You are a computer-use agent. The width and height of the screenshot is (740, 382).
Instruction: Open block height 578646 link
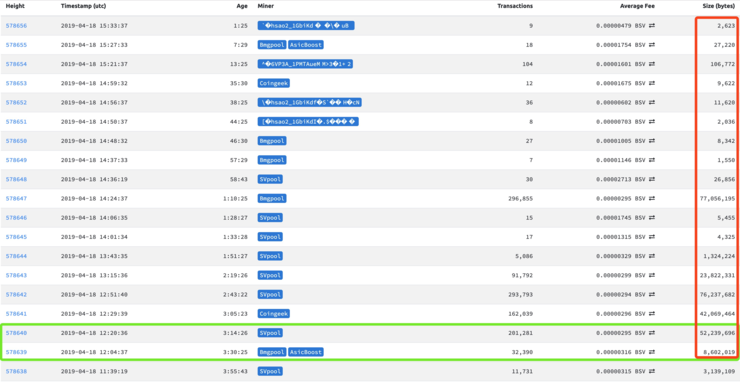tap(16, 218)
